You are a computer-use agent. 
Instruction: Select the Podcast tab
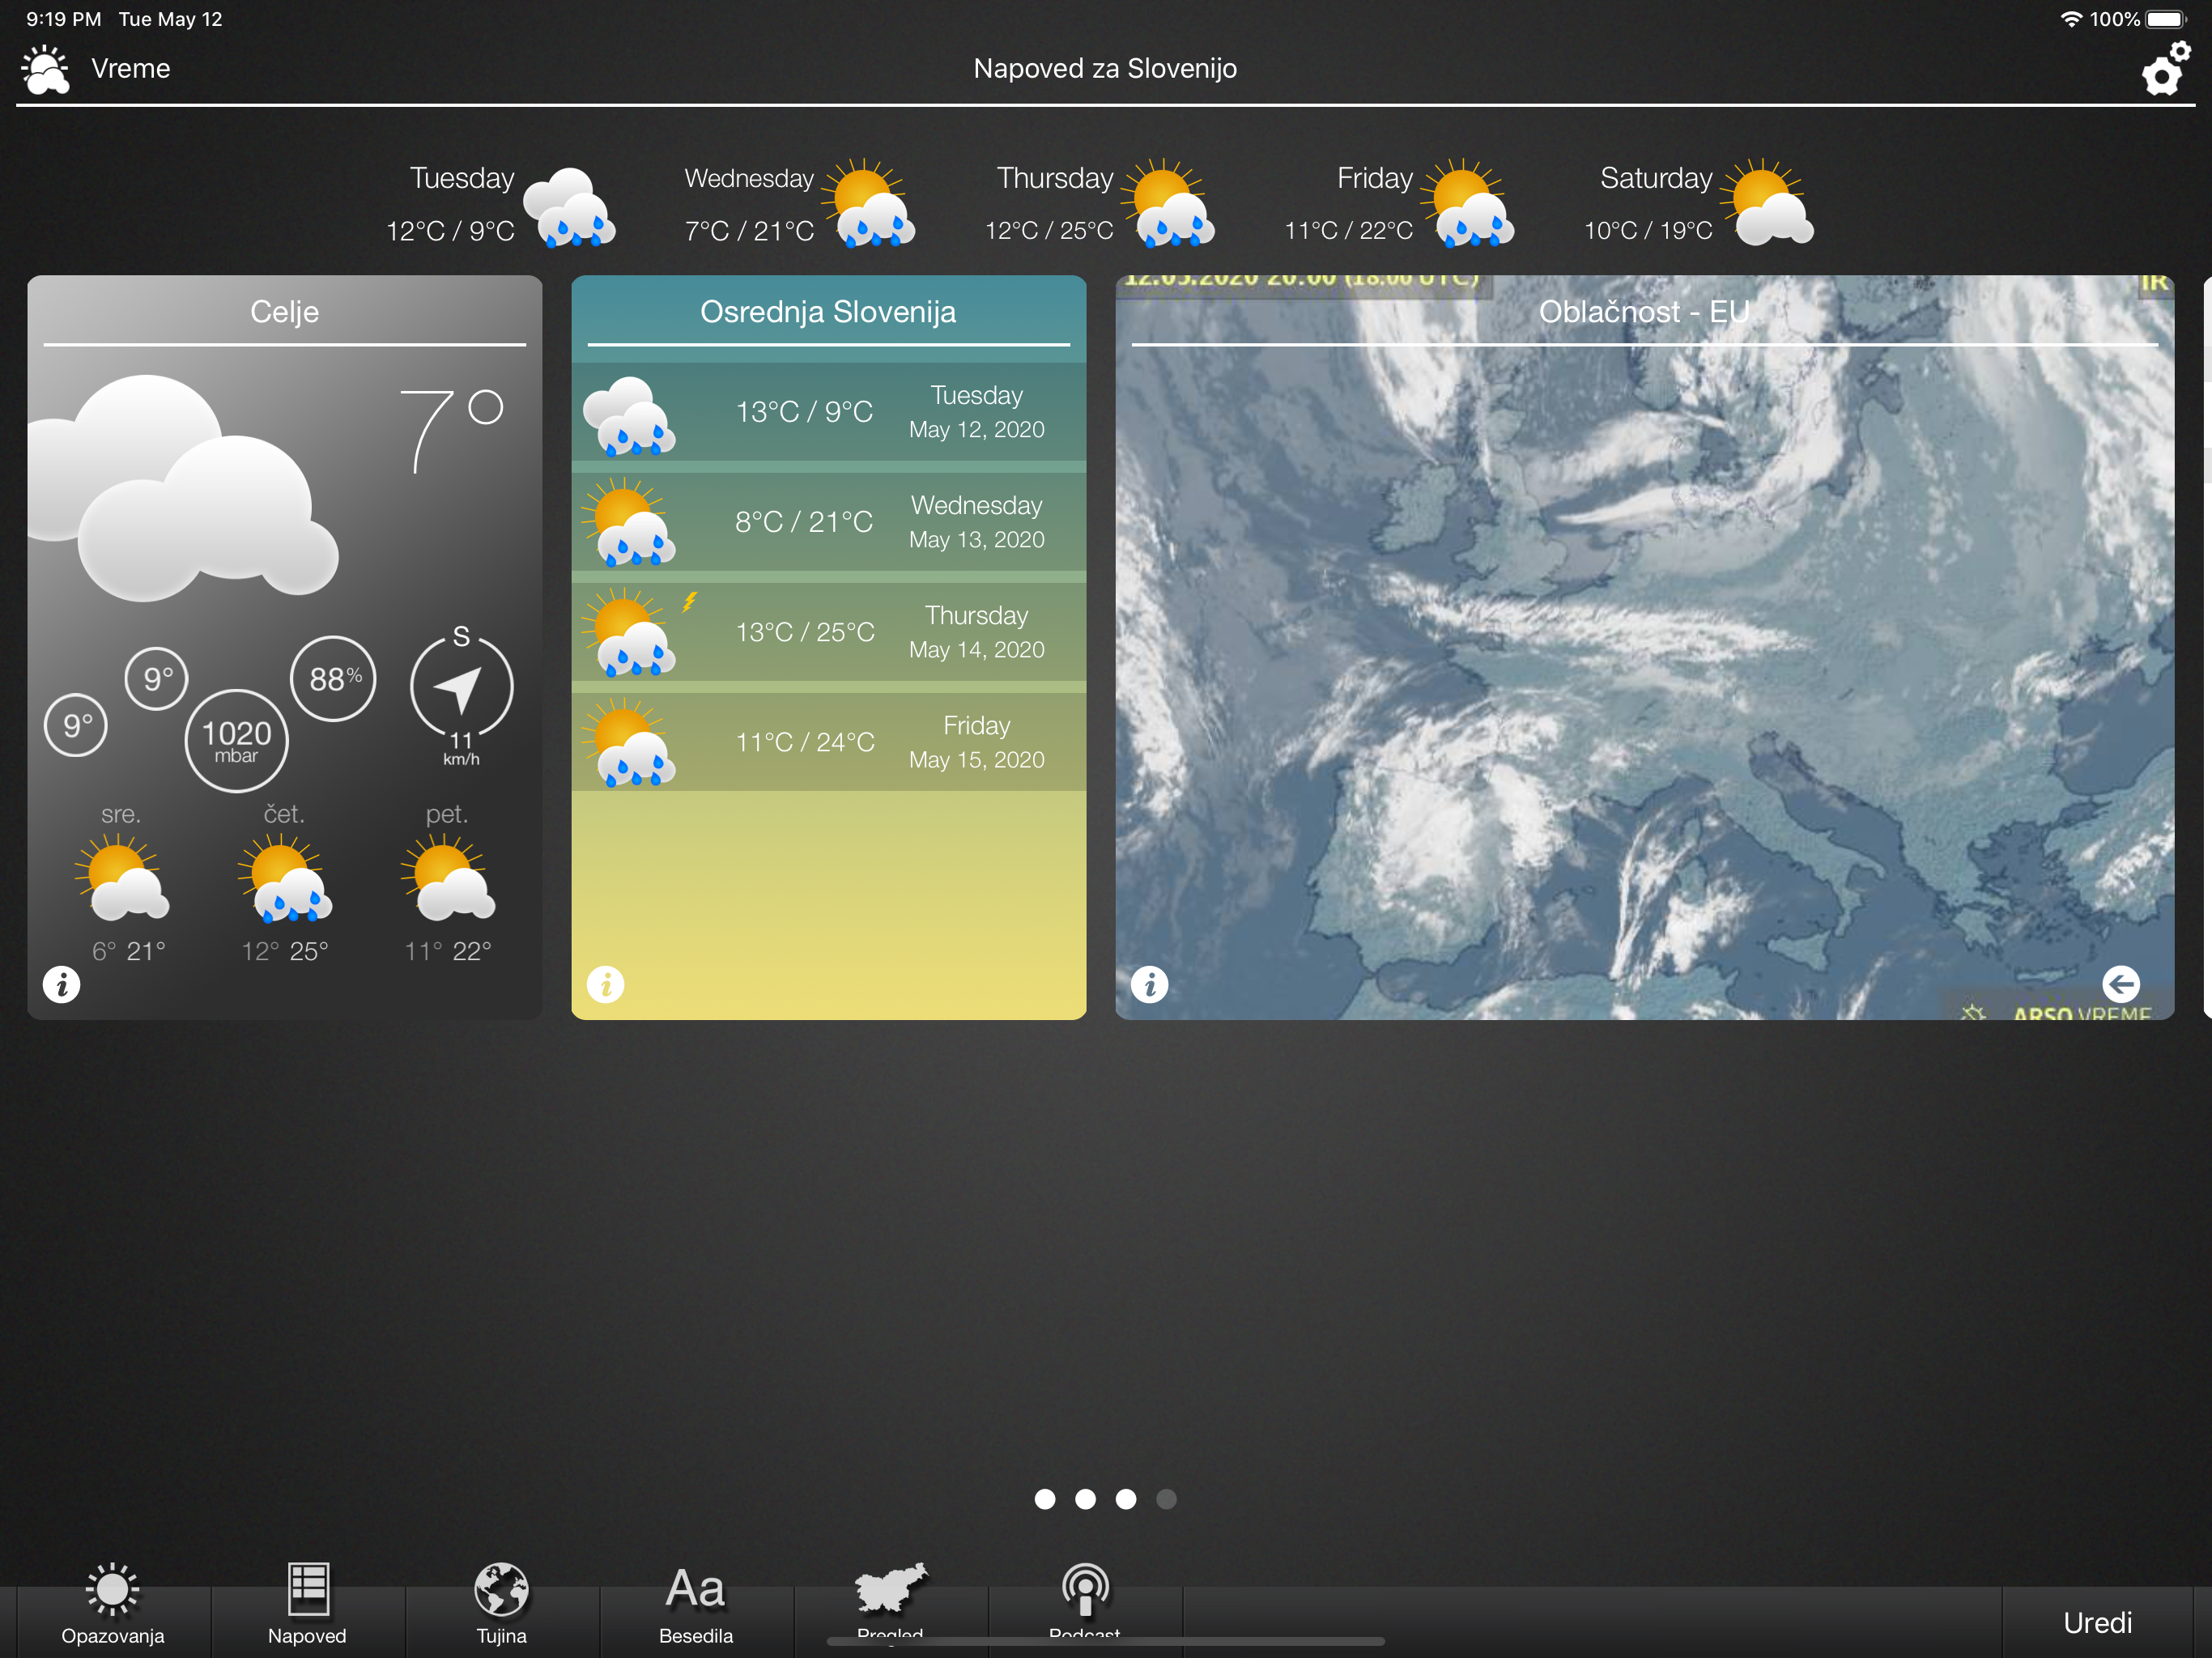1085,1600
